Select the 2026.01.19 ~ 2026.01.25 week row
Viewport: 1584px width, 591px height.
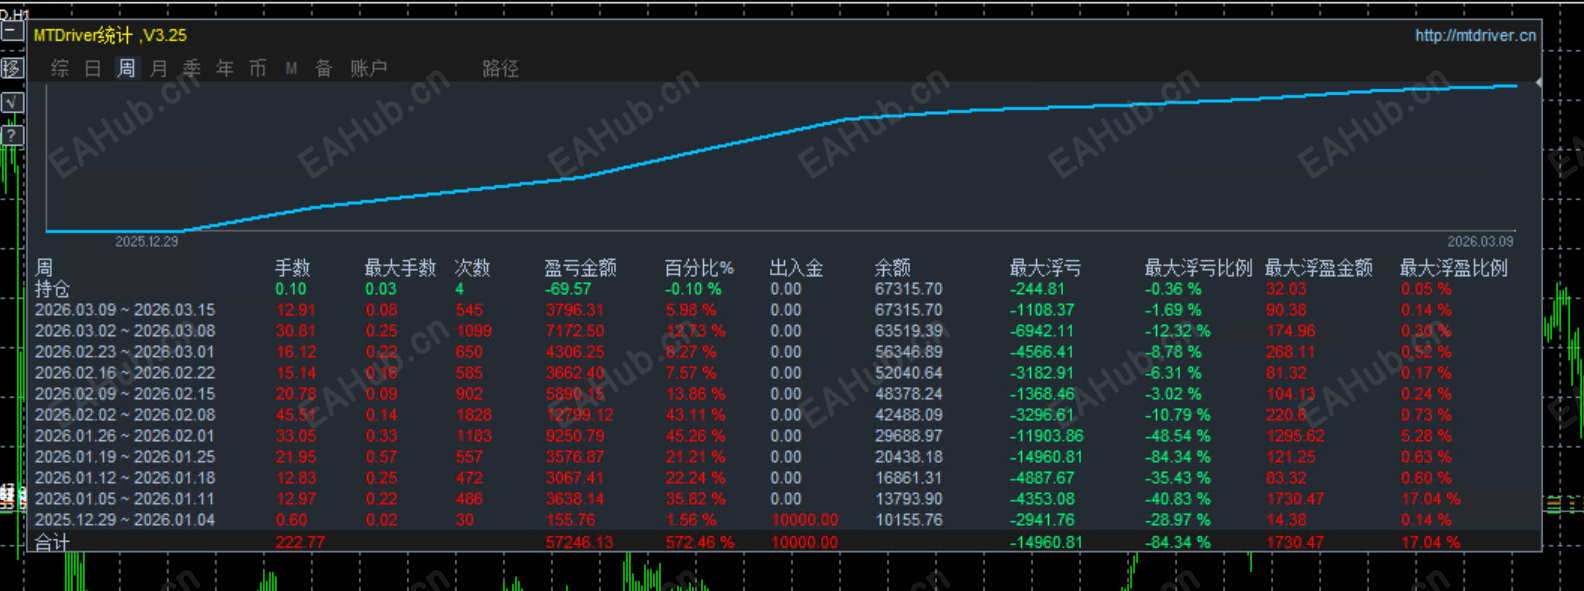125,457
